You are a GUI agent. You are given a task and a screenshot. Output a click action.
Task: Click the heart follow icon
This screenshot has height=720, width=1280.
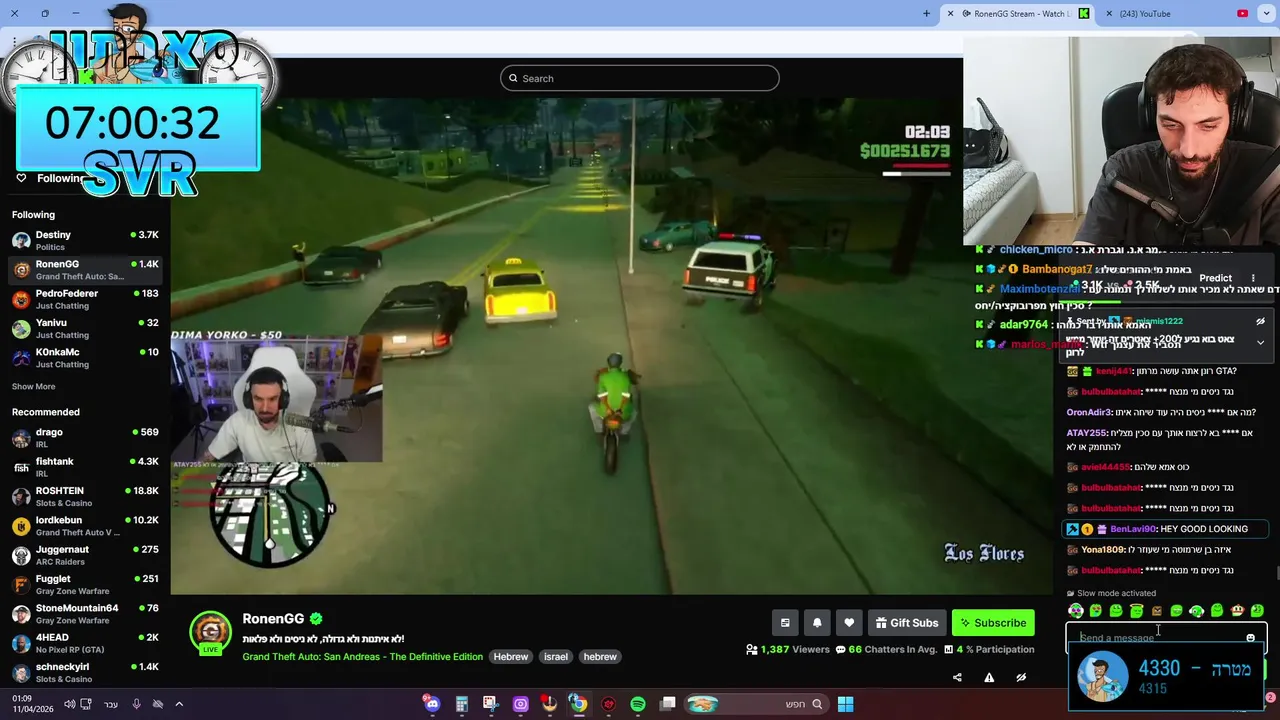pos(849,623)
